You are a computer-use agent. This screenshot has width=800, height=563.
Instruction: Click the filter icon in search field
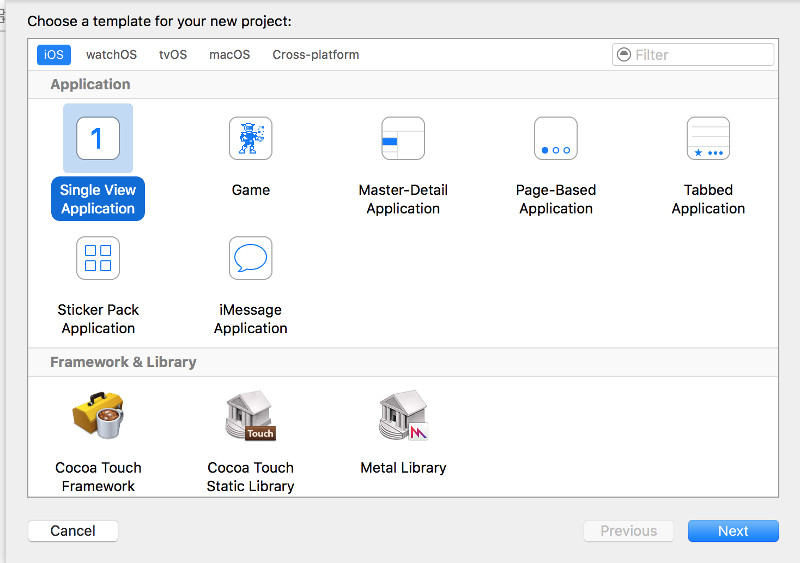coord(625,55)
